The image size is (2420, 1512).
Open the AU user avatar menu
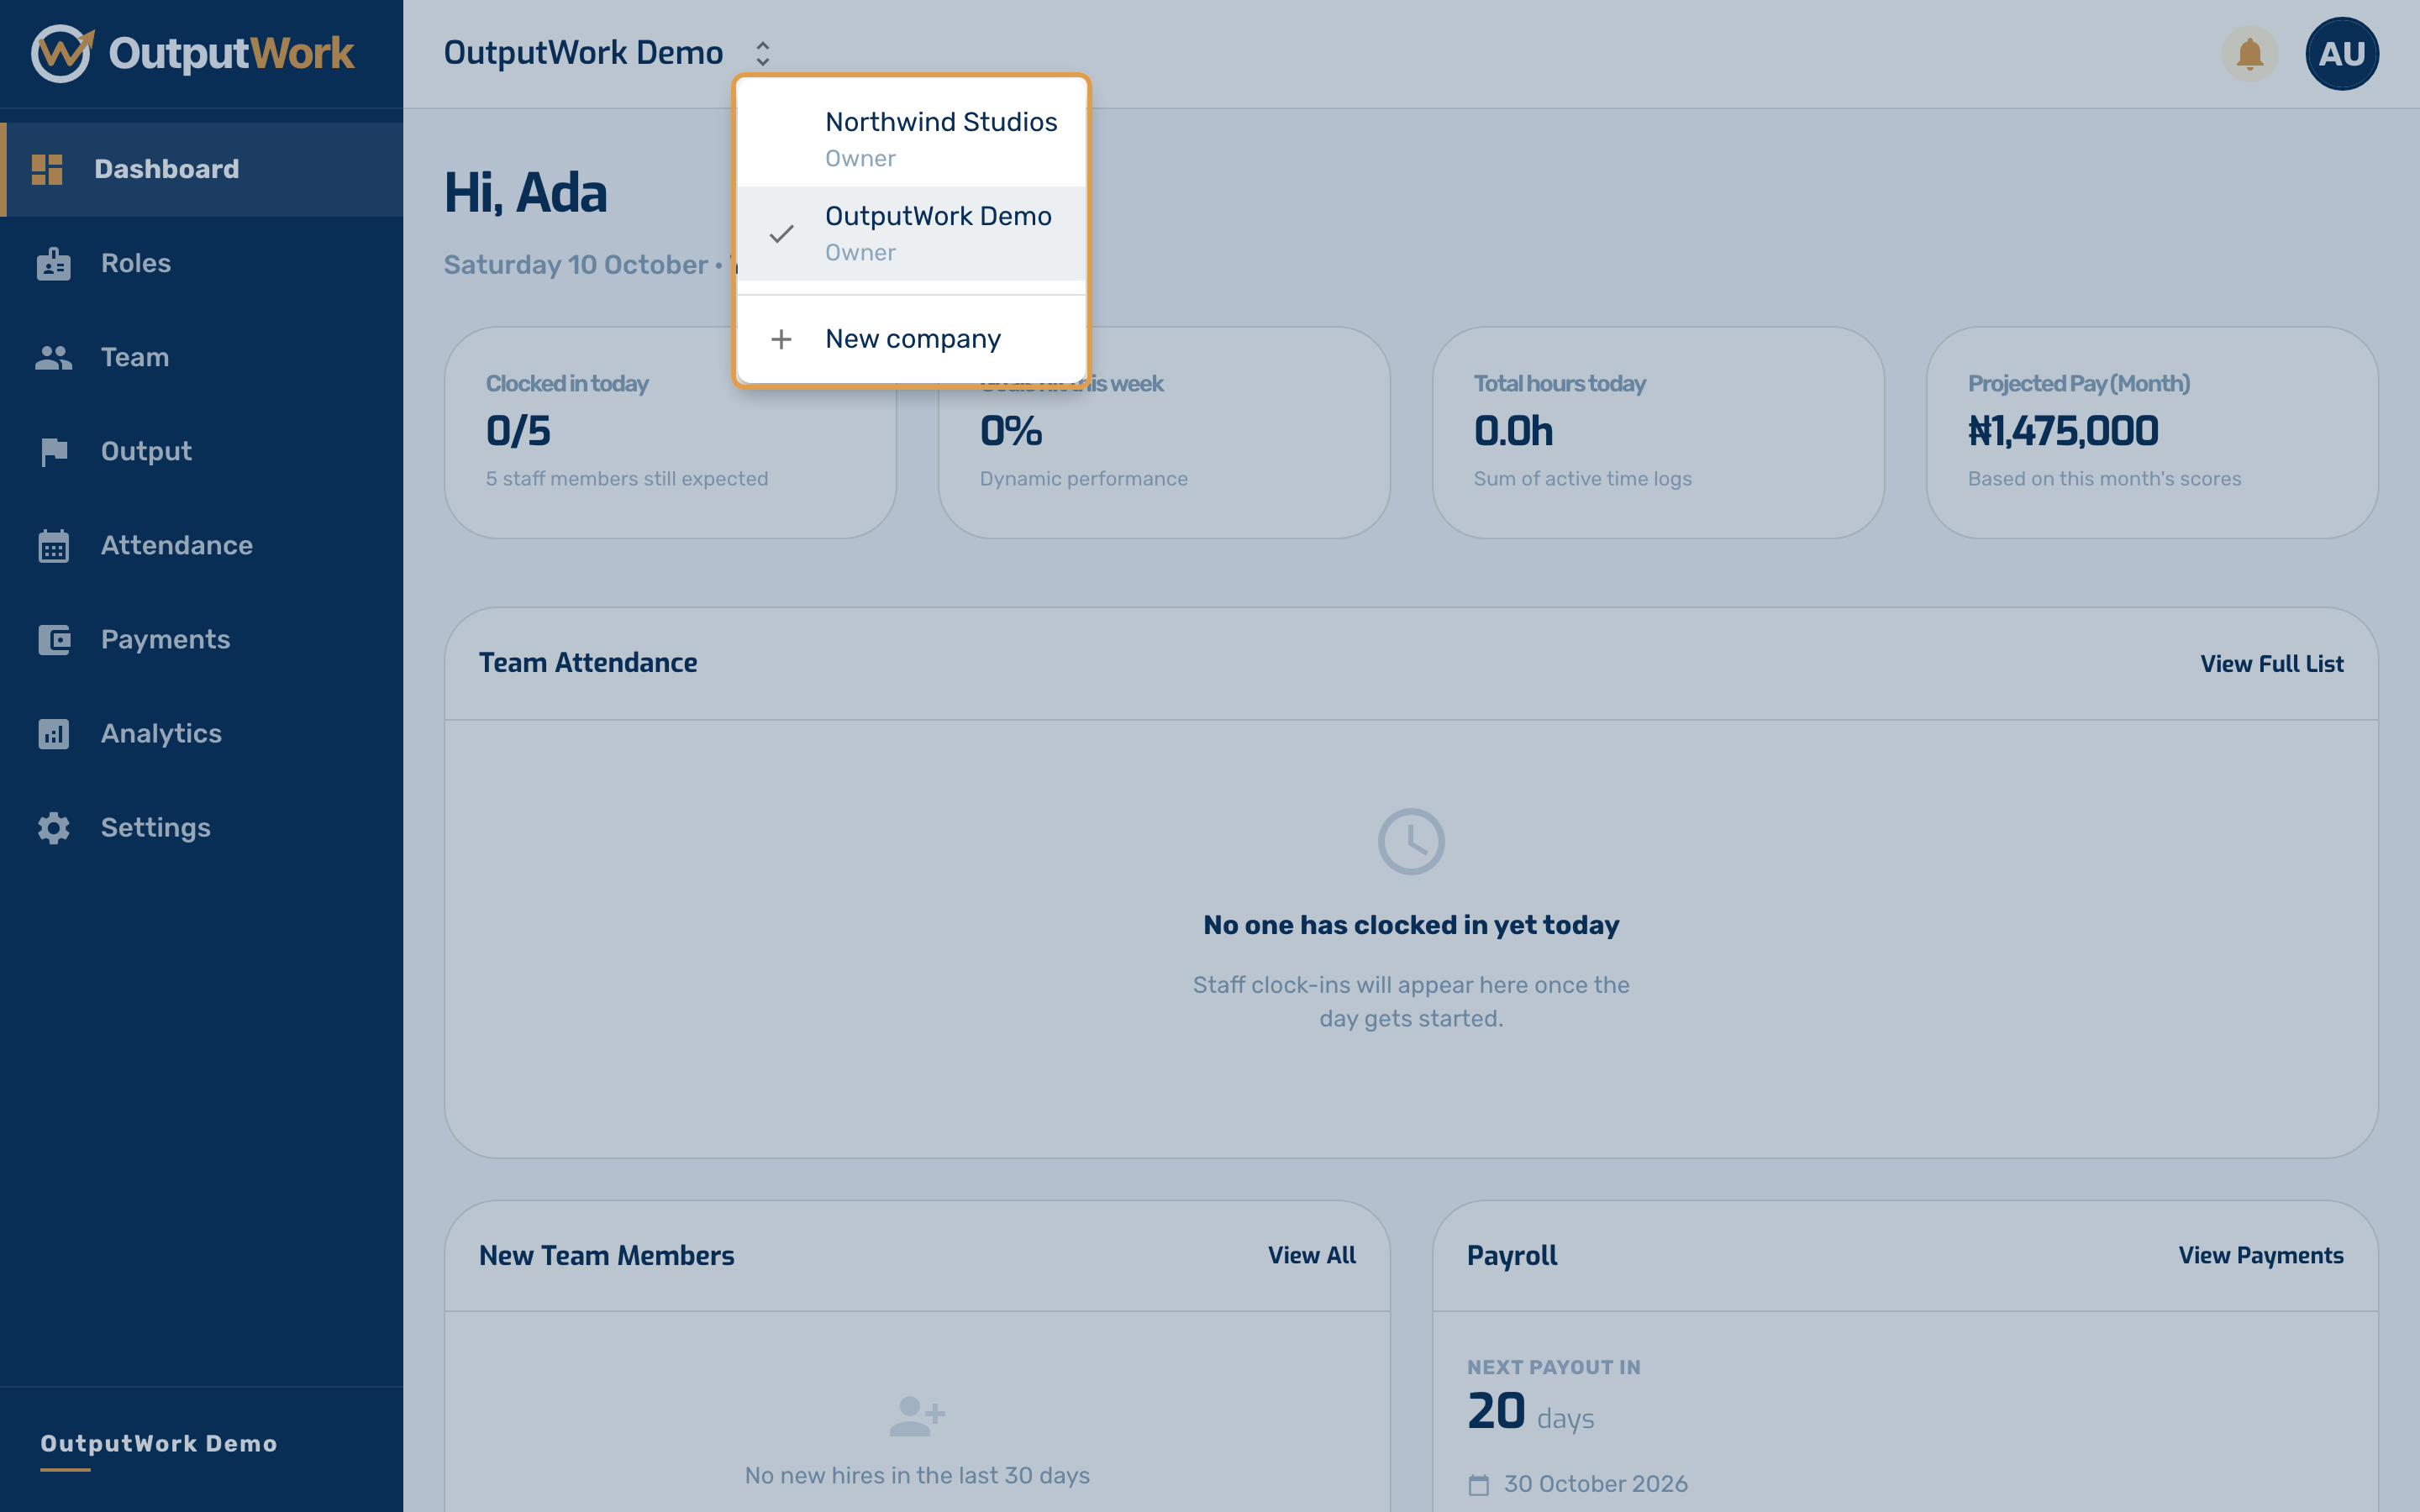click(x=2341, y=53)
